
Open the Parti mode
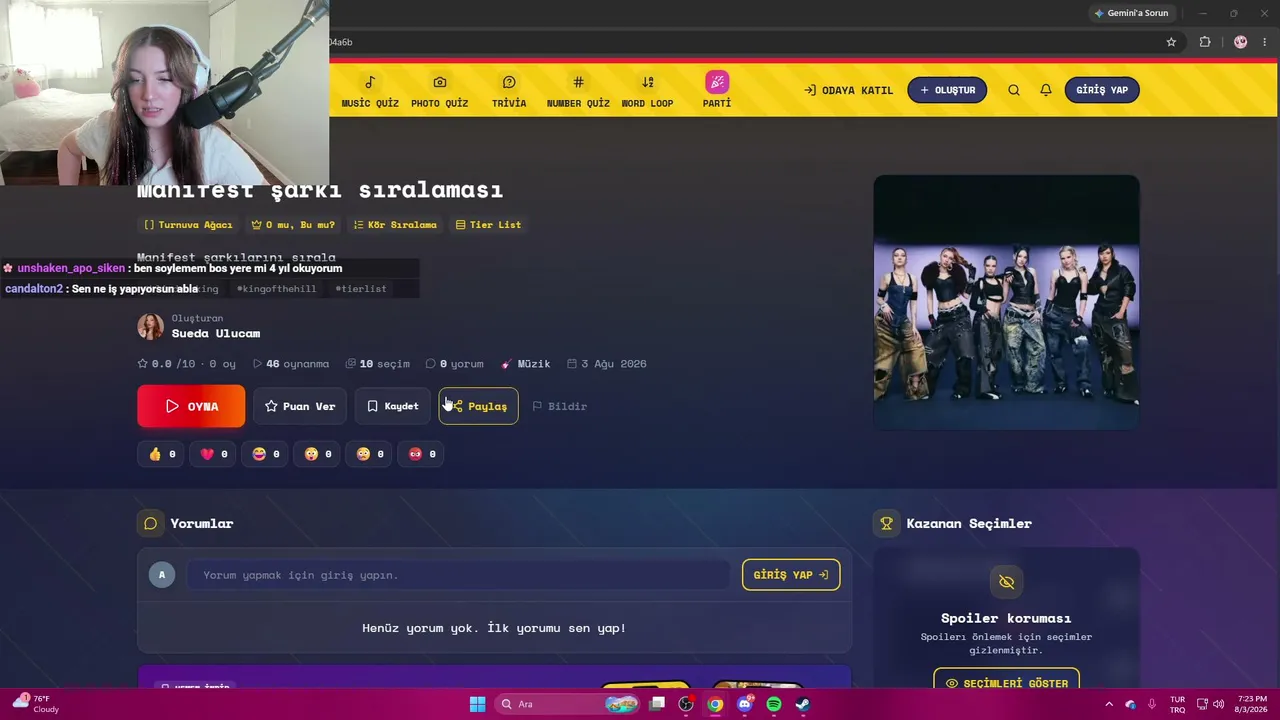click(x=717, y=90)
